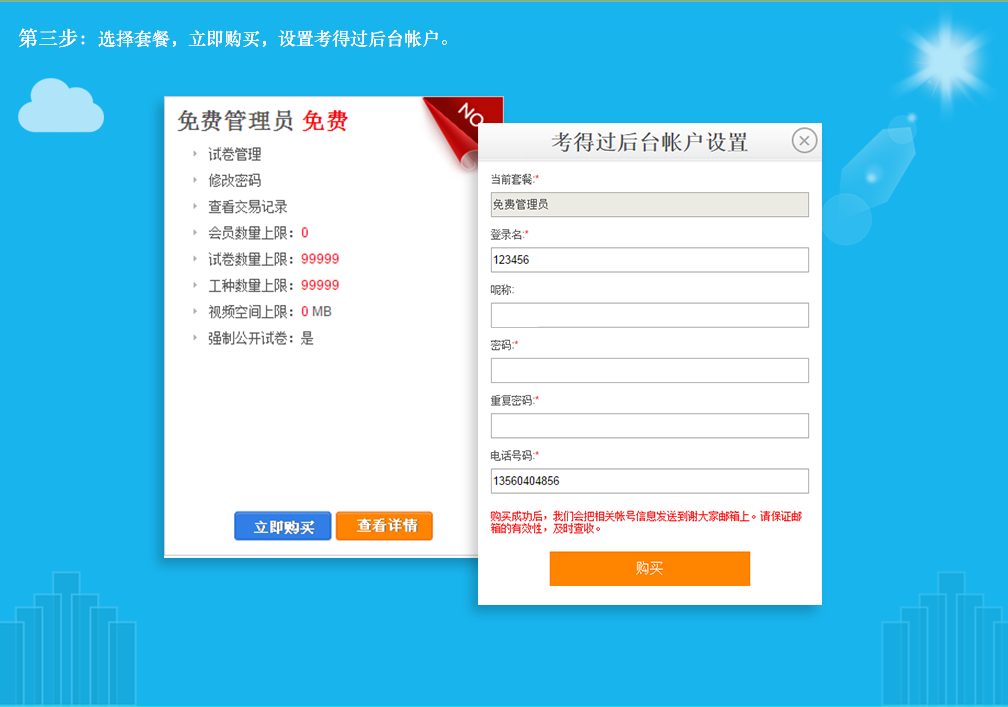Select the 查看交易记录 list item
1008x707 pixels.
247,207
